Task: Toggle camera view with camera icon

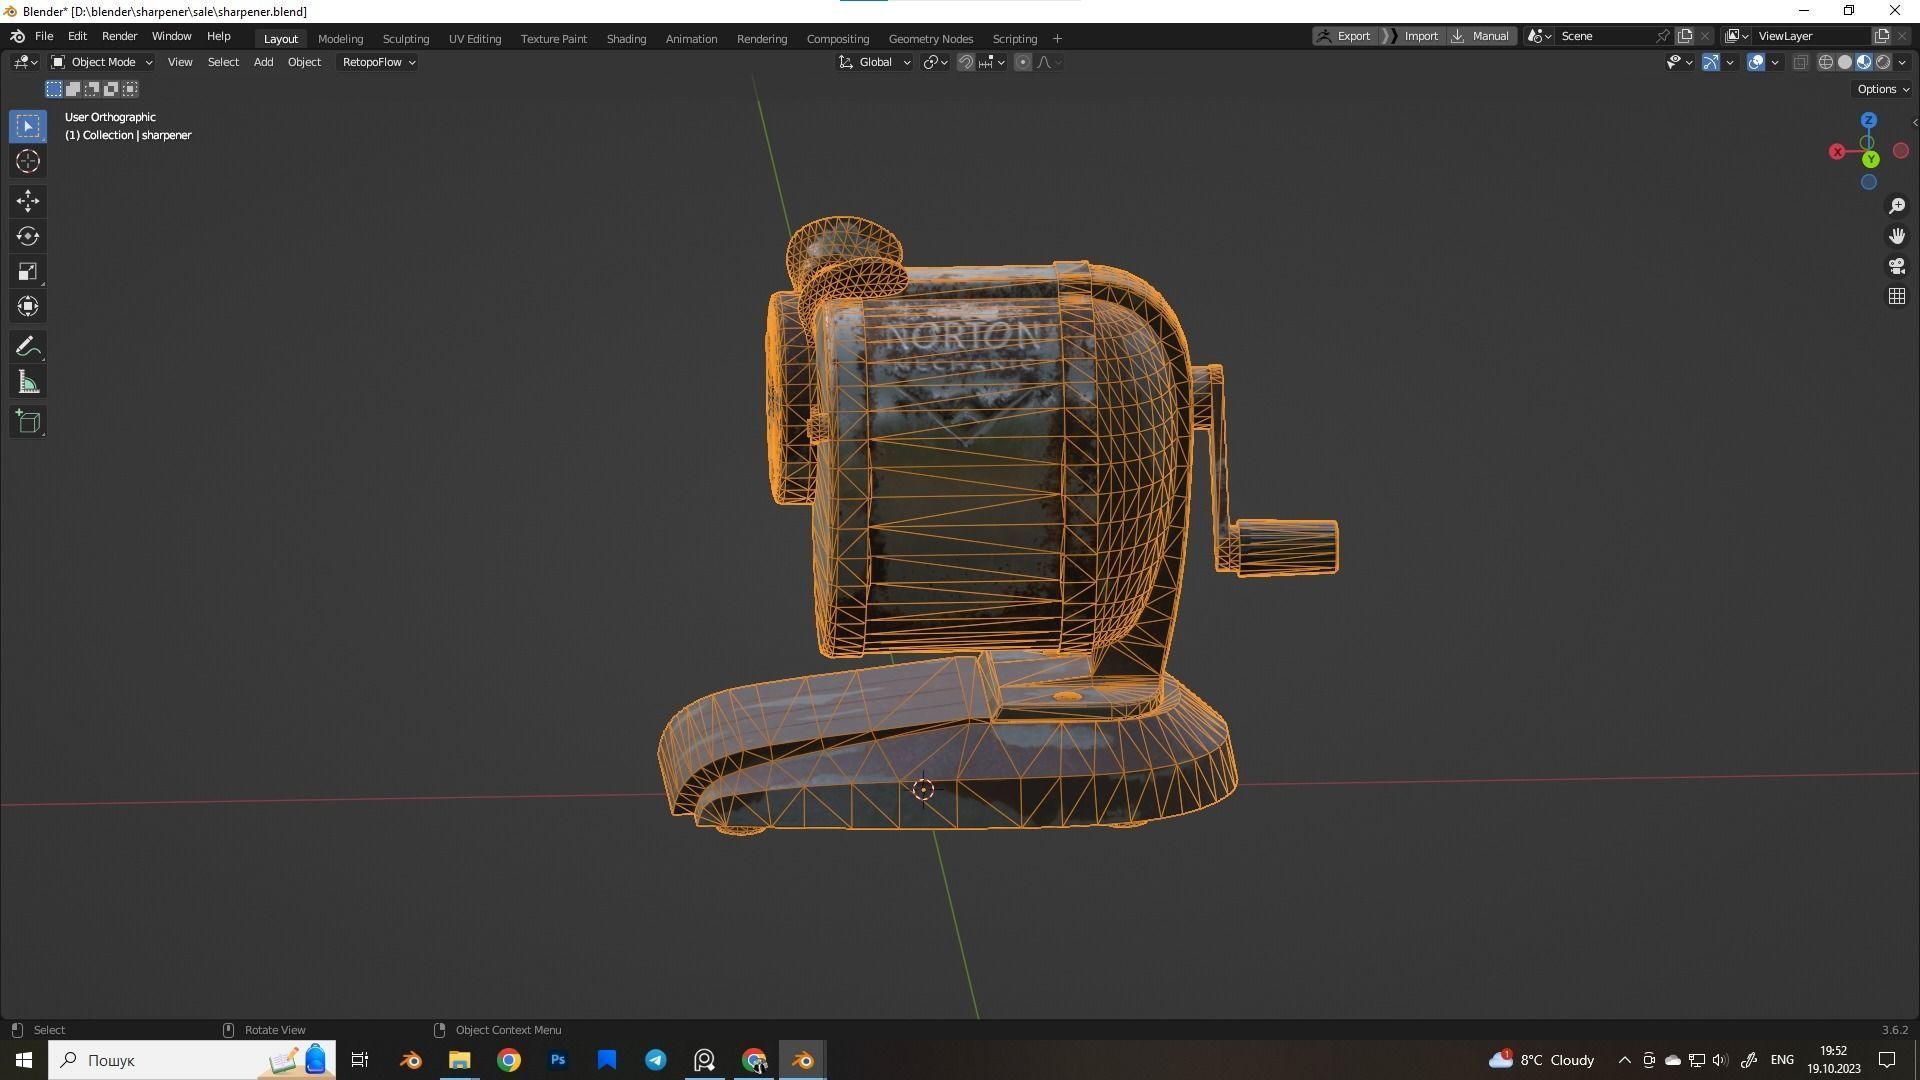Action: 1897,266
